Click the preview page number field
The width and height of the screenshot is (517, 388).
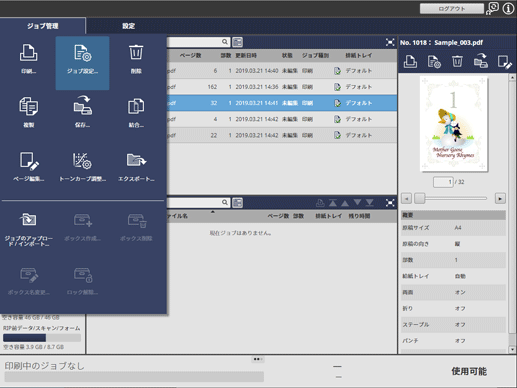click(443, 182)
